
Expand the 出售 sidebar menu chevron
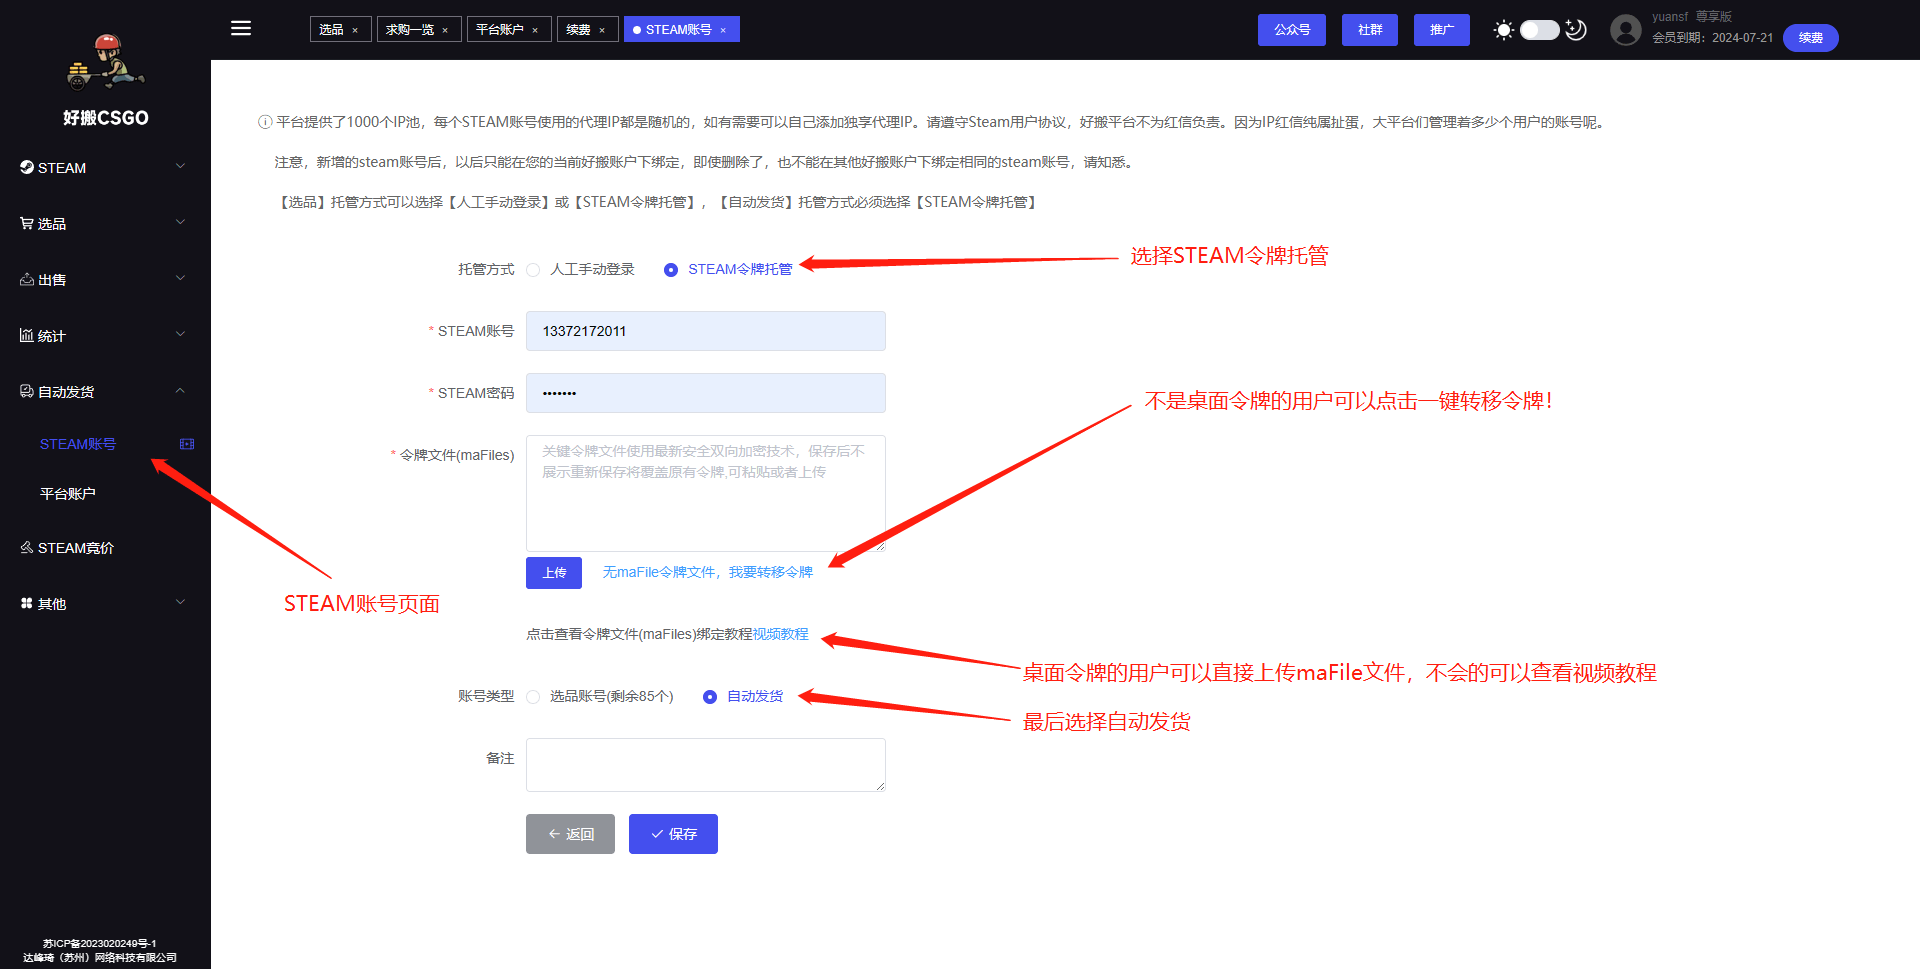coord(181,278)
